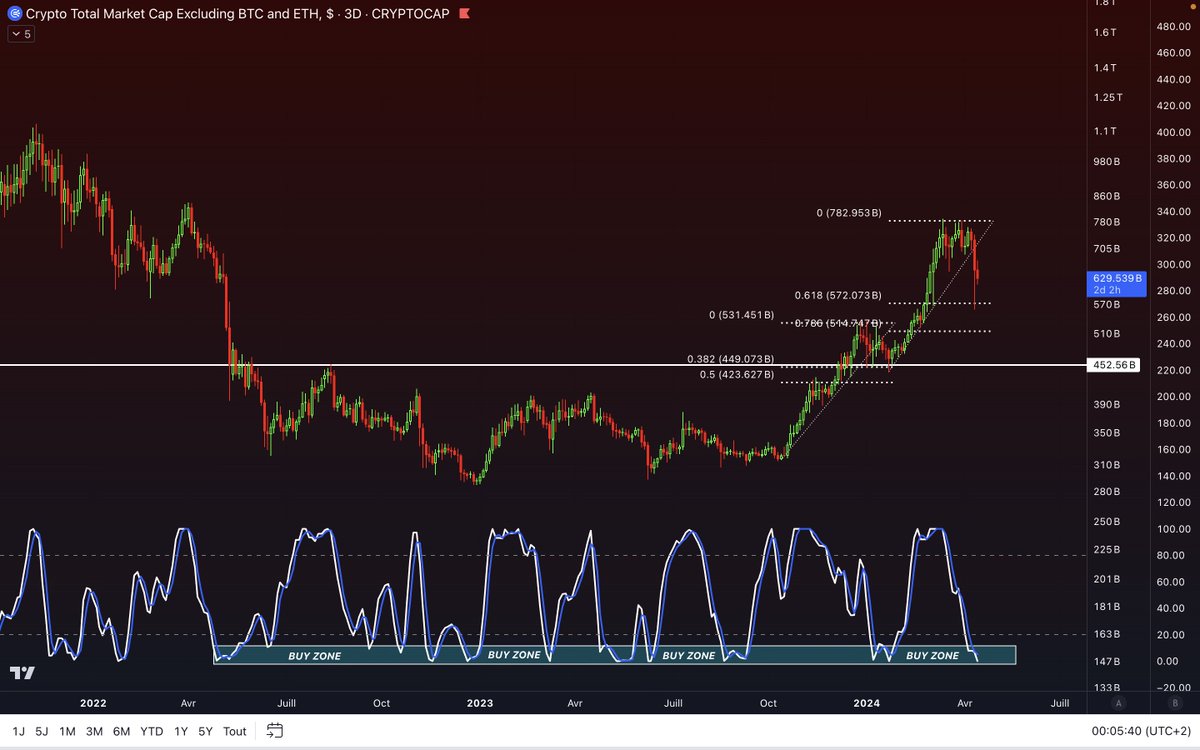1200x750 pixels.
Task: Click the Fibonacci label 0 (531.451 B)
Action: (741, 315)
